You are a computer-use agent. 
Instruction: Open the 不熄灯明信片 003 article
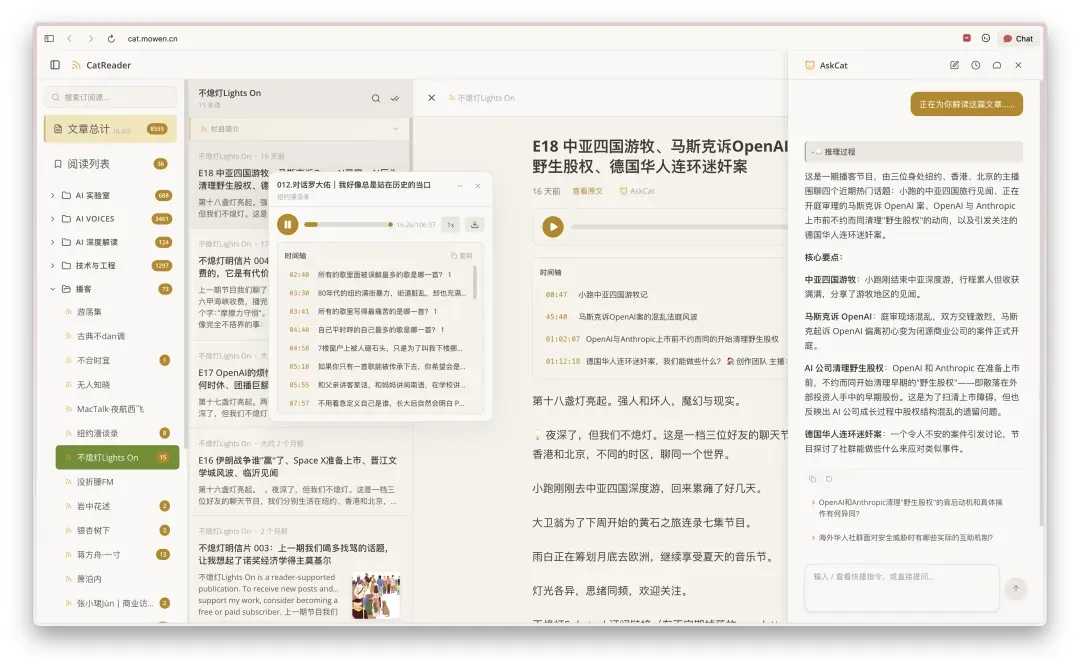[x=299, y=572]
